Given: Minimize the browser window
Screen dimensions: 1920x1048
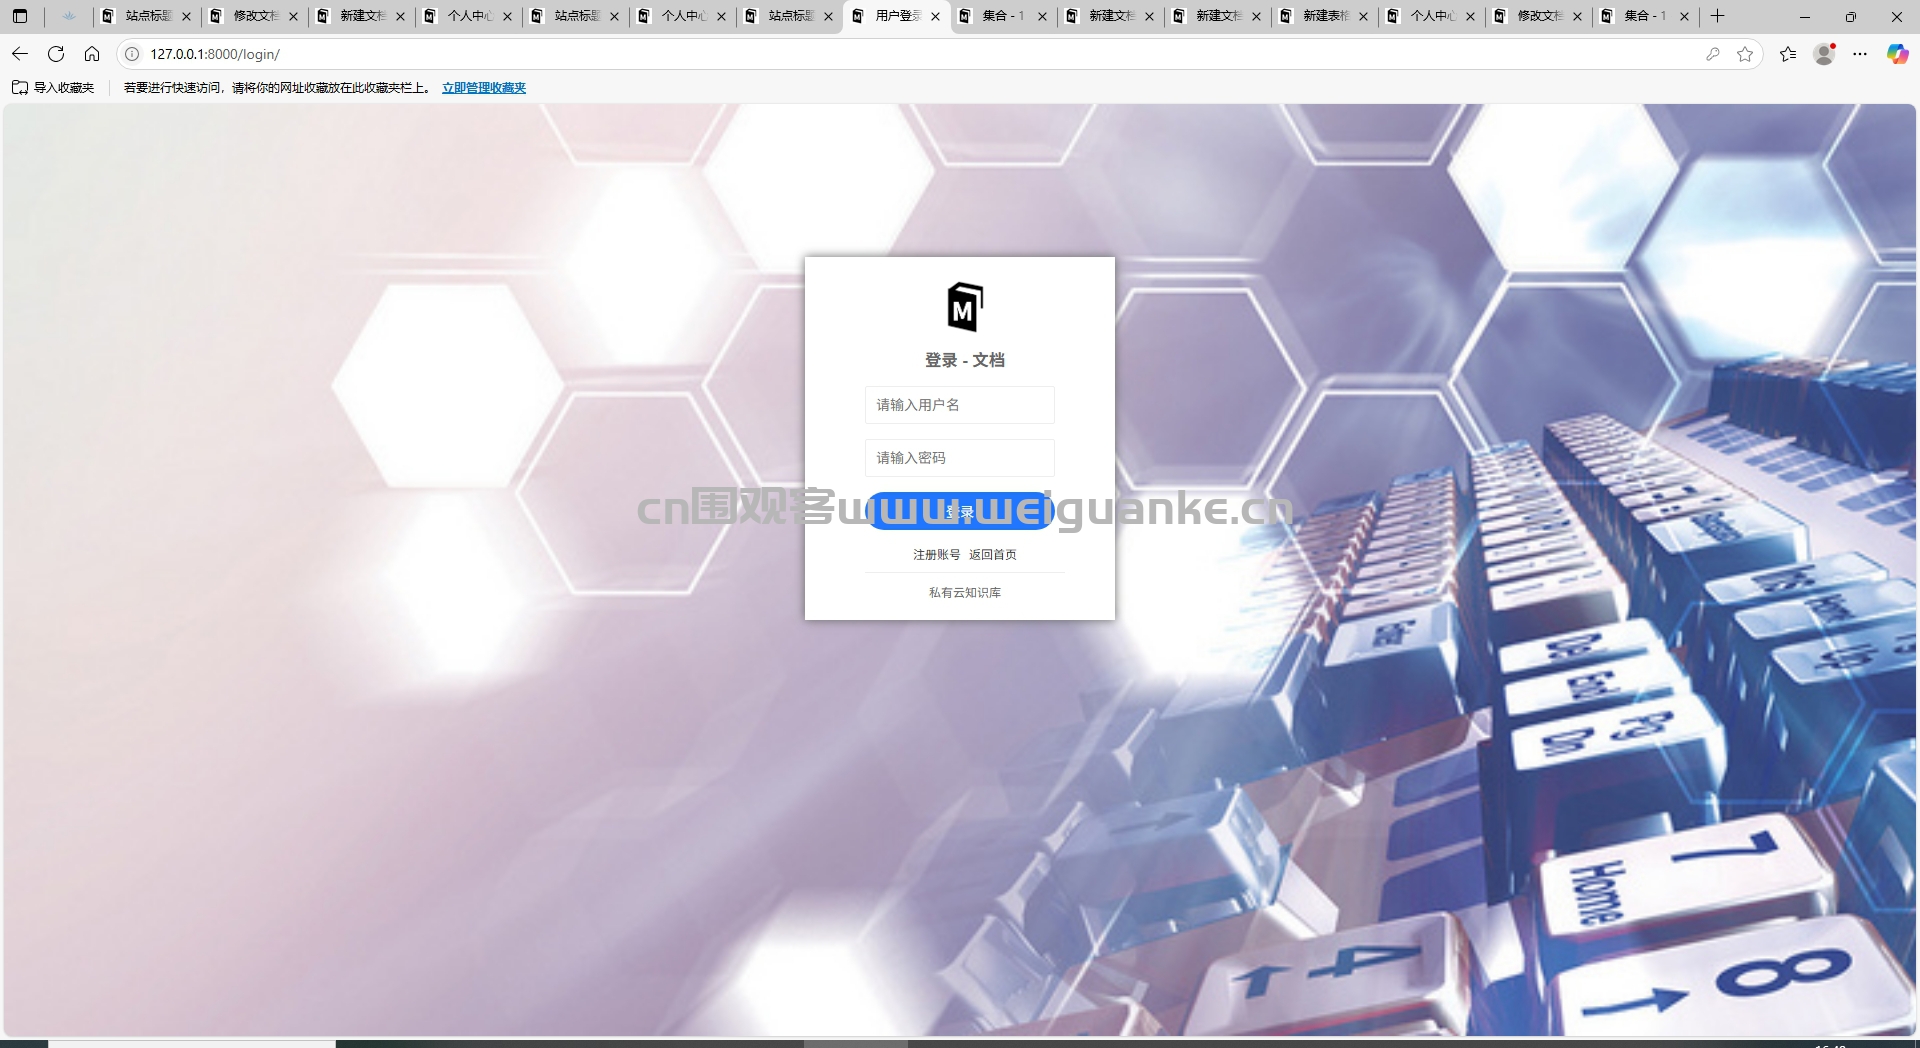Looking at the screenshot, I should coord(1805,16).
